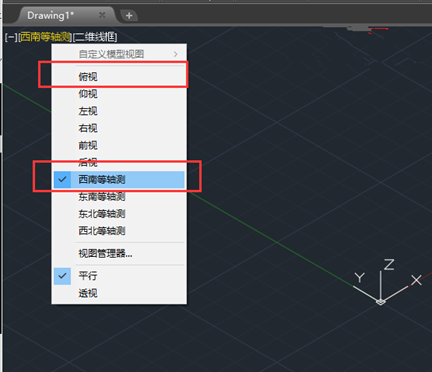Click the checkmark beside 西南等轴测
Screen dimensions: 432x372
pos(62,179)
